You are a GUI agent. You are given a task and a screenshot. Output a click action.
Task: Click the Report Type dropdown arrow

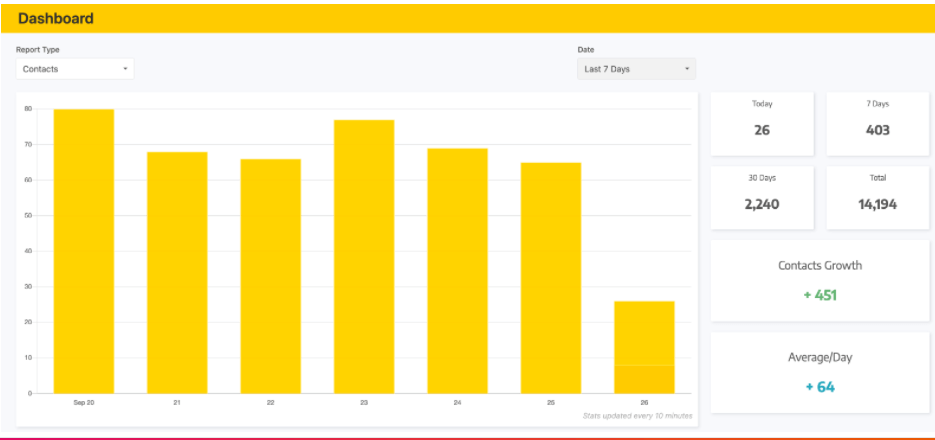pyautogui.click(x=125, y=69)
